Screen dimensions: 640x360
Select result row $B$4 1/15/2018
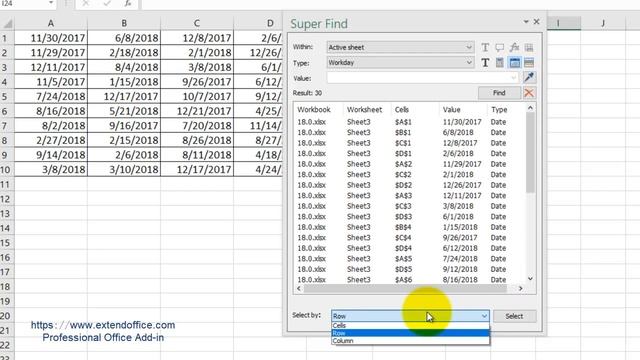[x=409, y=227]
